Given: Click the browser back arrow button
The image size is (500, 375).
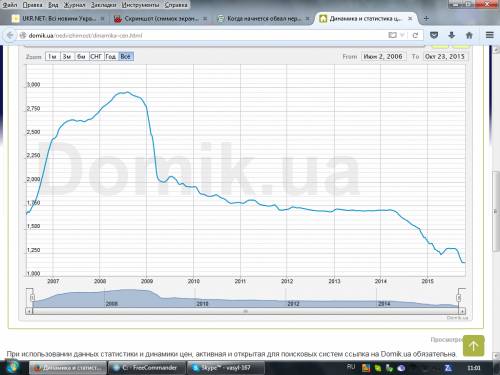Looking at the screenshot, I should (10, 35).
